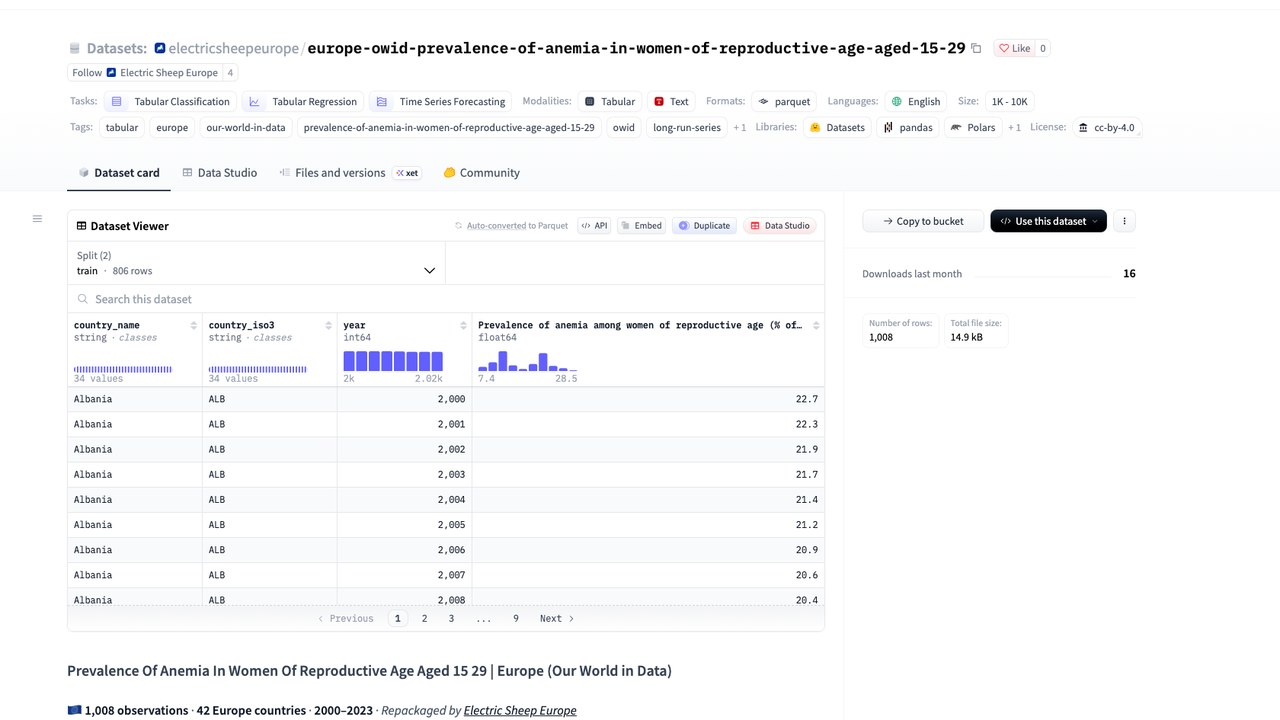Follow Electric Sheep Europe
The width and height of the screenshot is (1280, 720).
(87, 73)
